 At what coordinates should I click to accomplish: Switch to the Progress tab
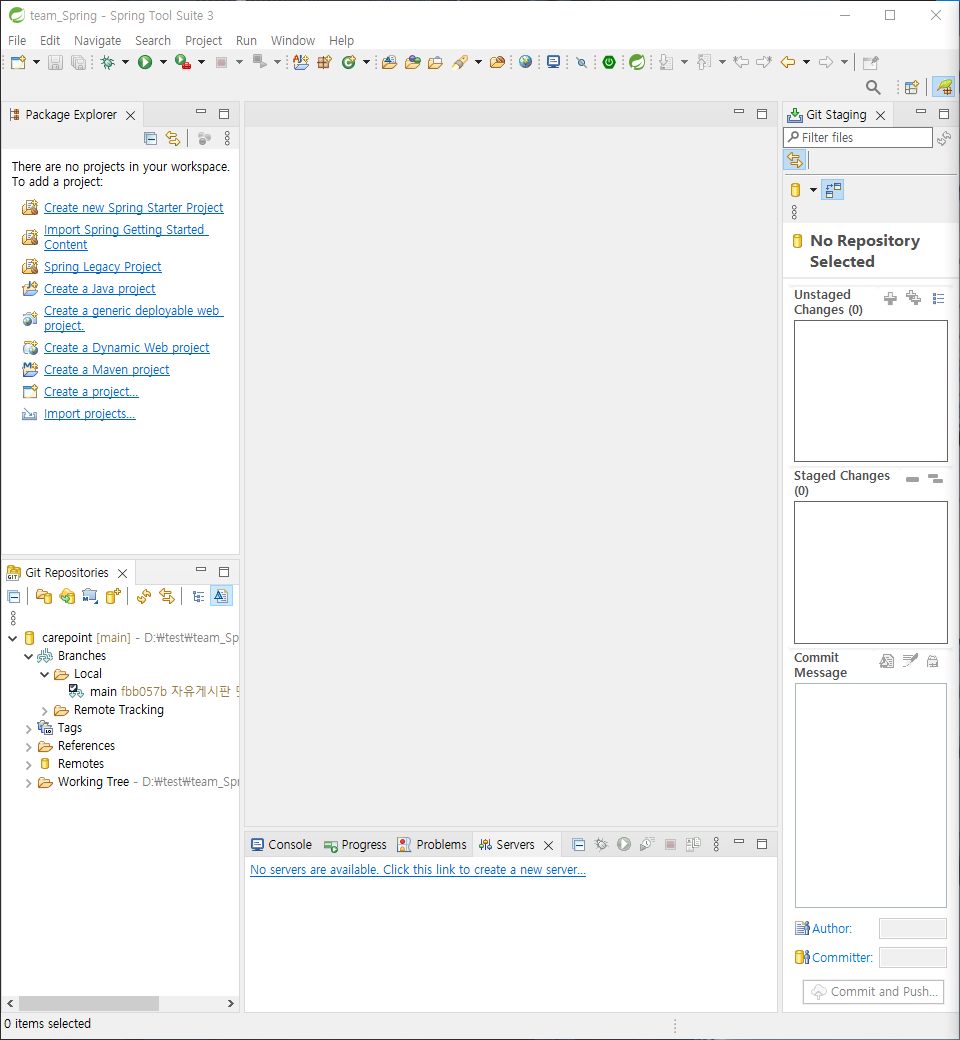(x=355, y=844)
